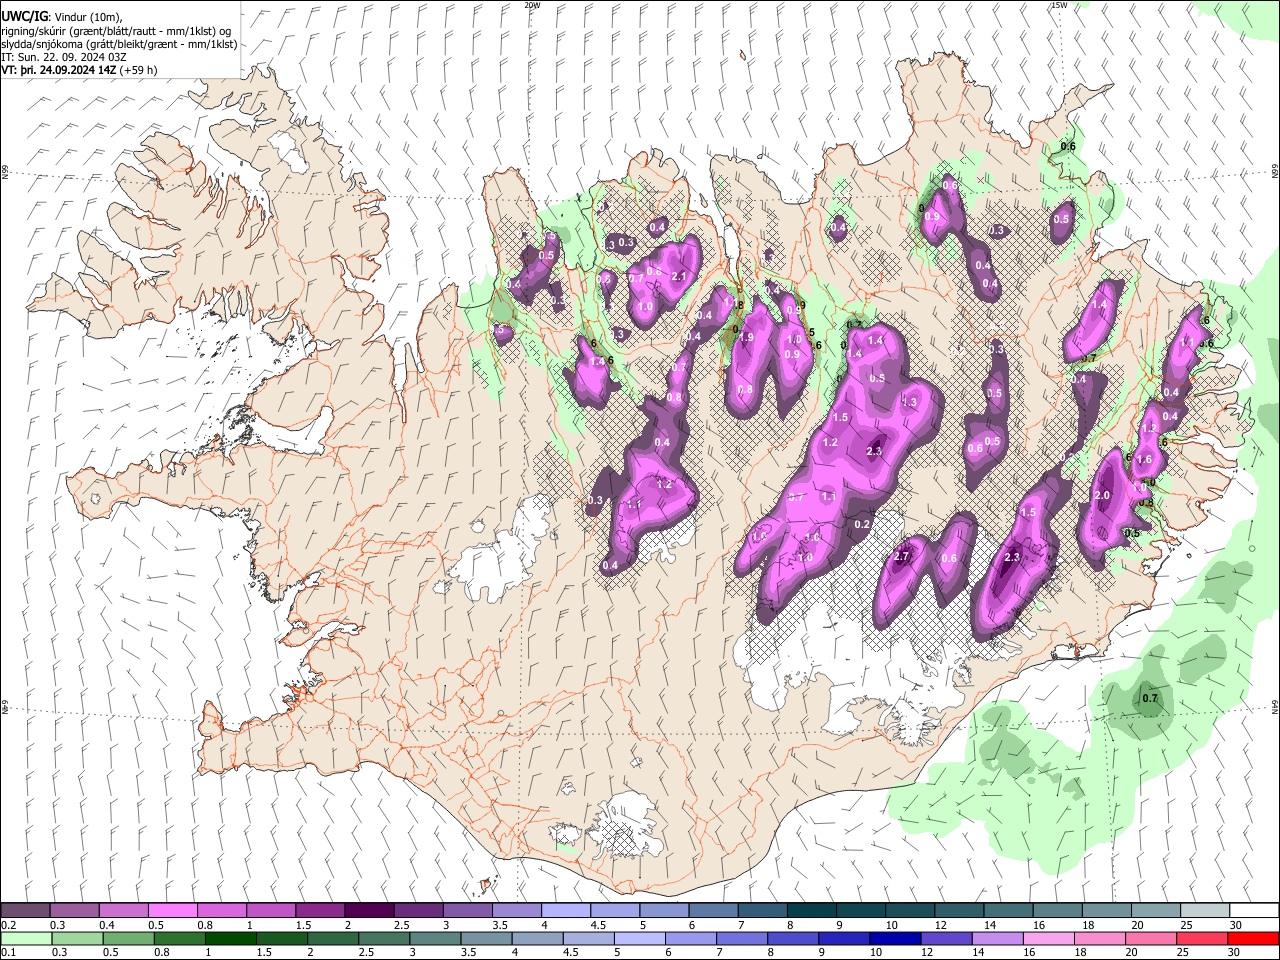Pick the darkest green swatch between 1 and 1.5
Screen dimensions: 1280x960
(x=231, y=939)
